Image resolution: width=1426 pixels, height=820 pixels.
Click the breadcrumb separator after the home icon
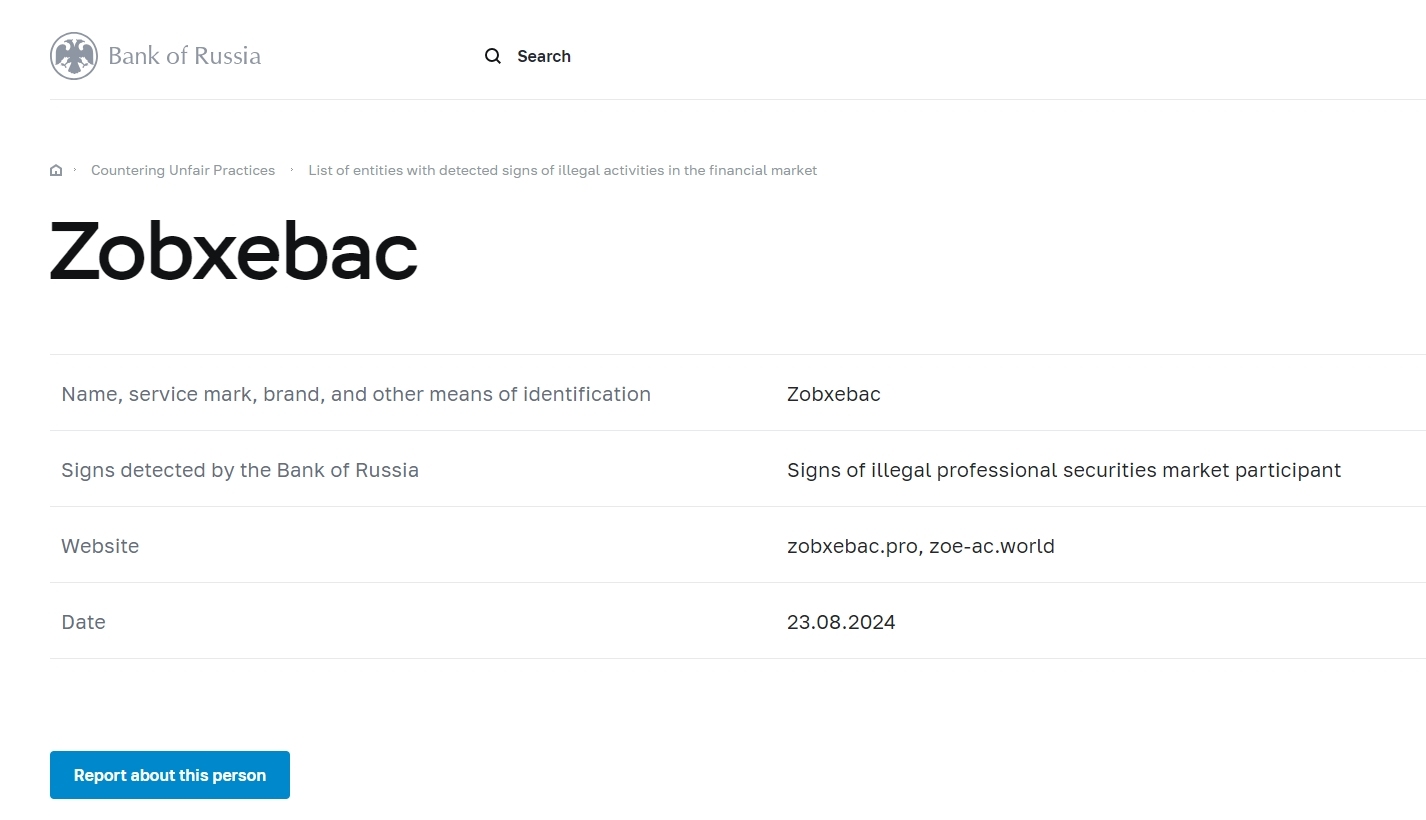[76, 170]
